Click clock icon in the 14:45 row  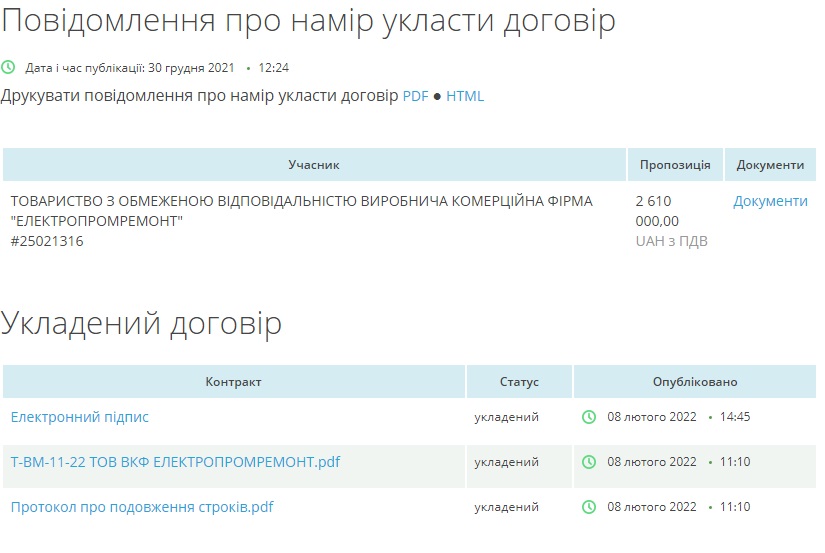[589, 417]
